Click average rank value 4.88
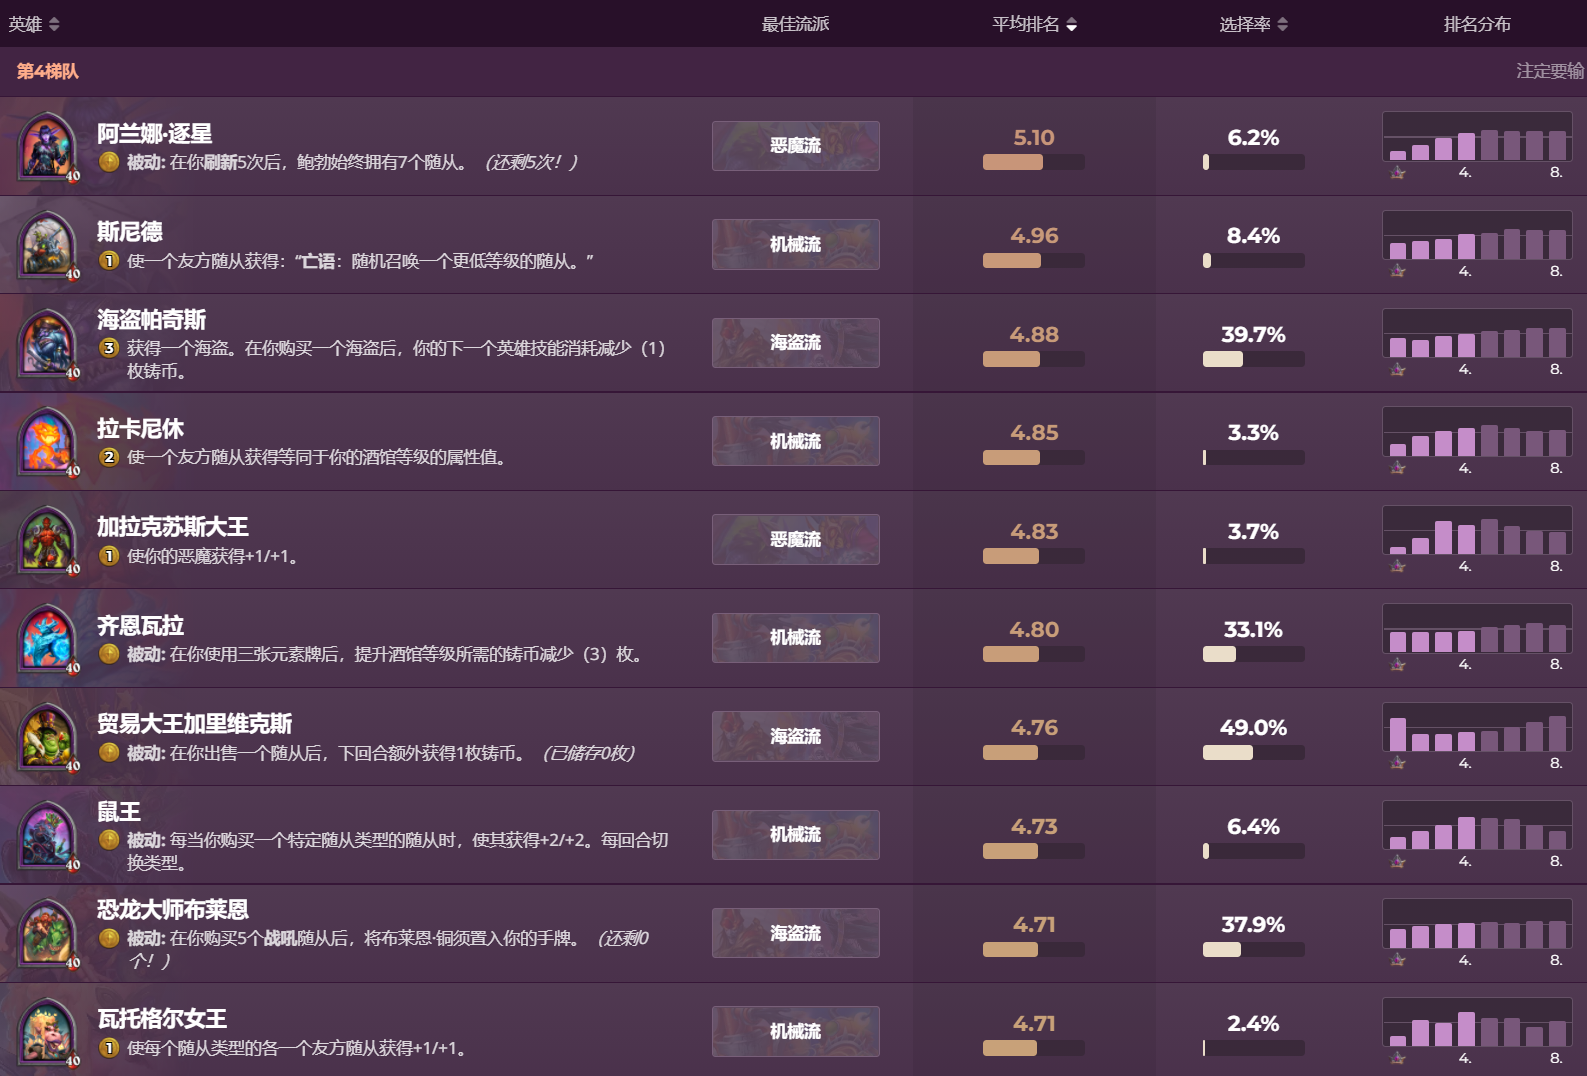Screen dimensions: 1587x1076 [x=1034, y=335]
